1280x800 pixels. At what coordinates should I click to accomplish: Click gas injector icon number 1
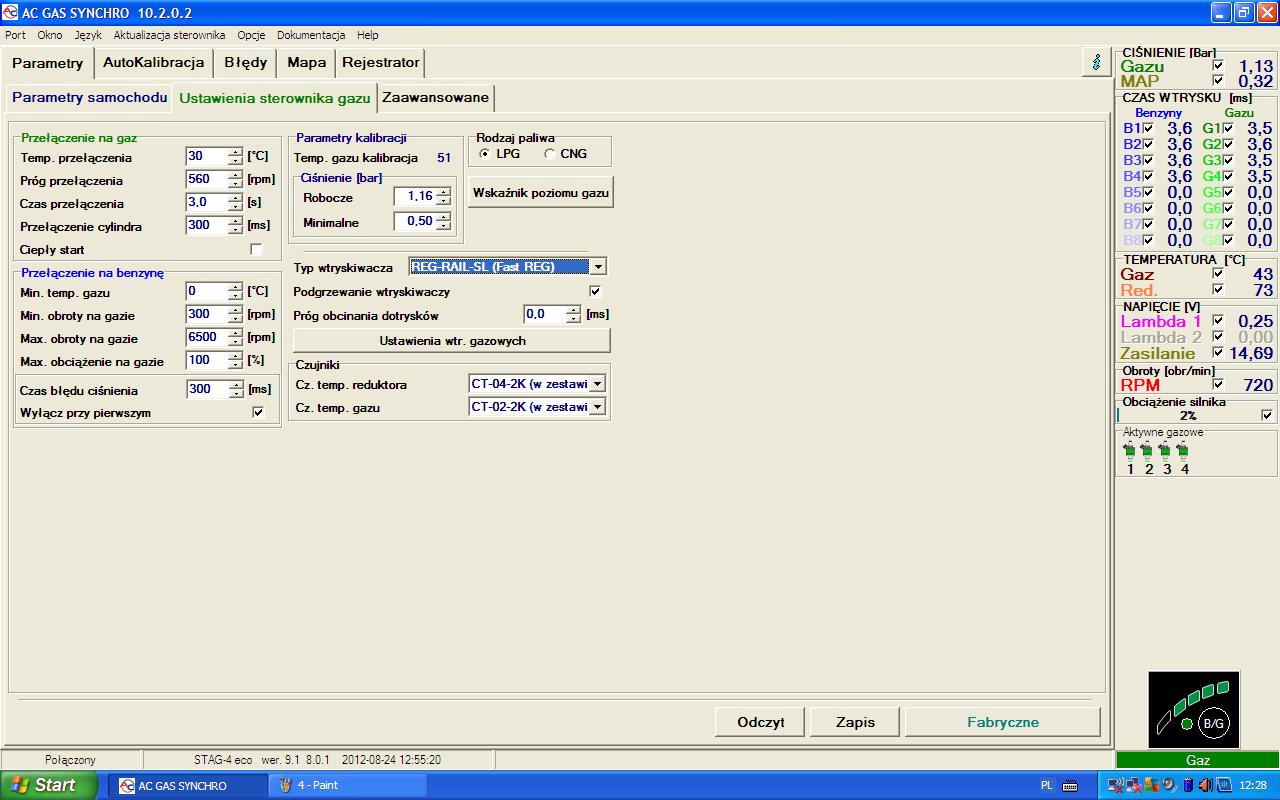pos(1129,452)
